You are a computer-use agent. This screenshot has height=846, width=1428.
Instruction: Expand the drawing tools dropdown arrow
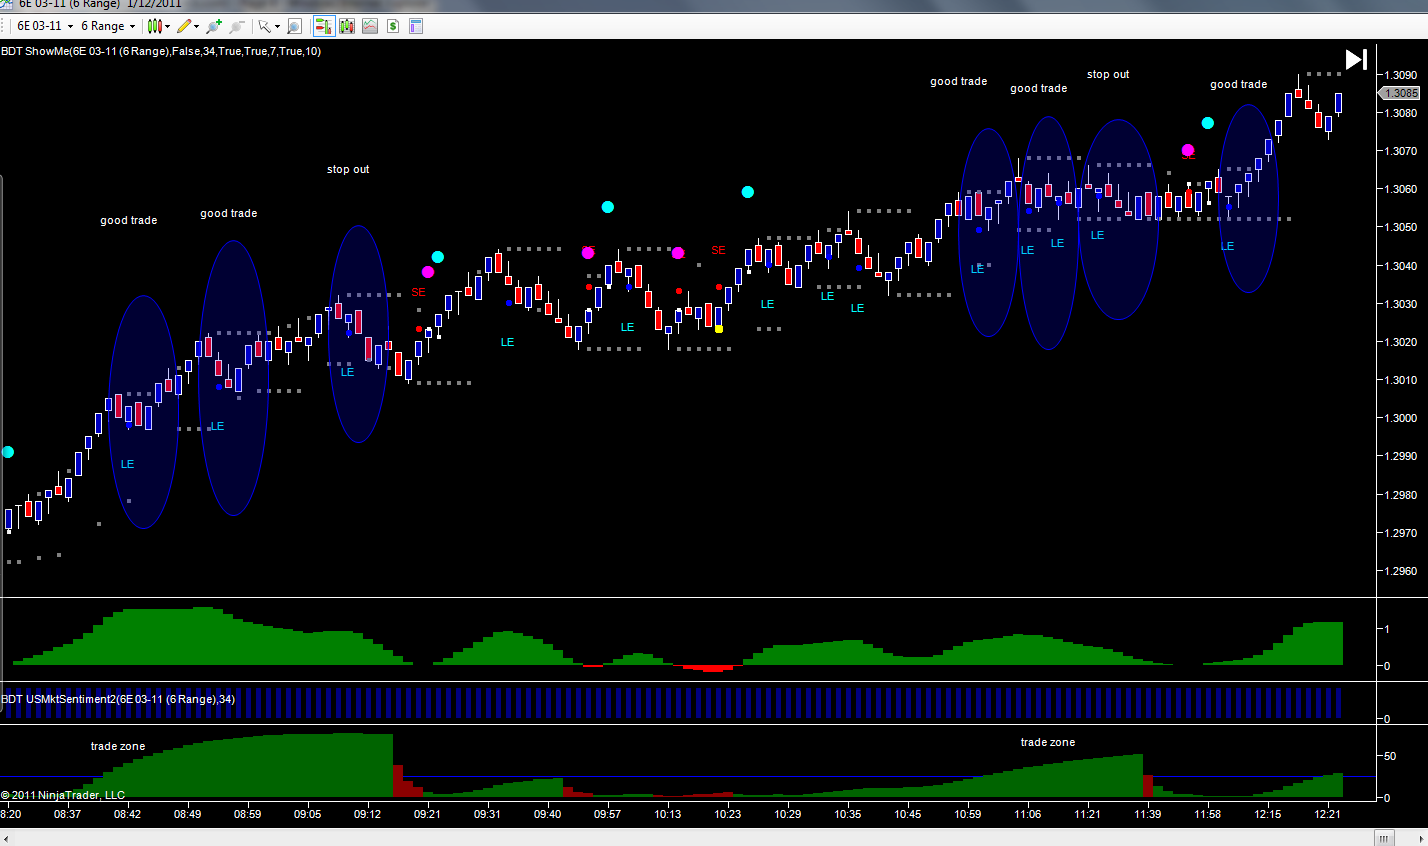click(x=197, y=26)
